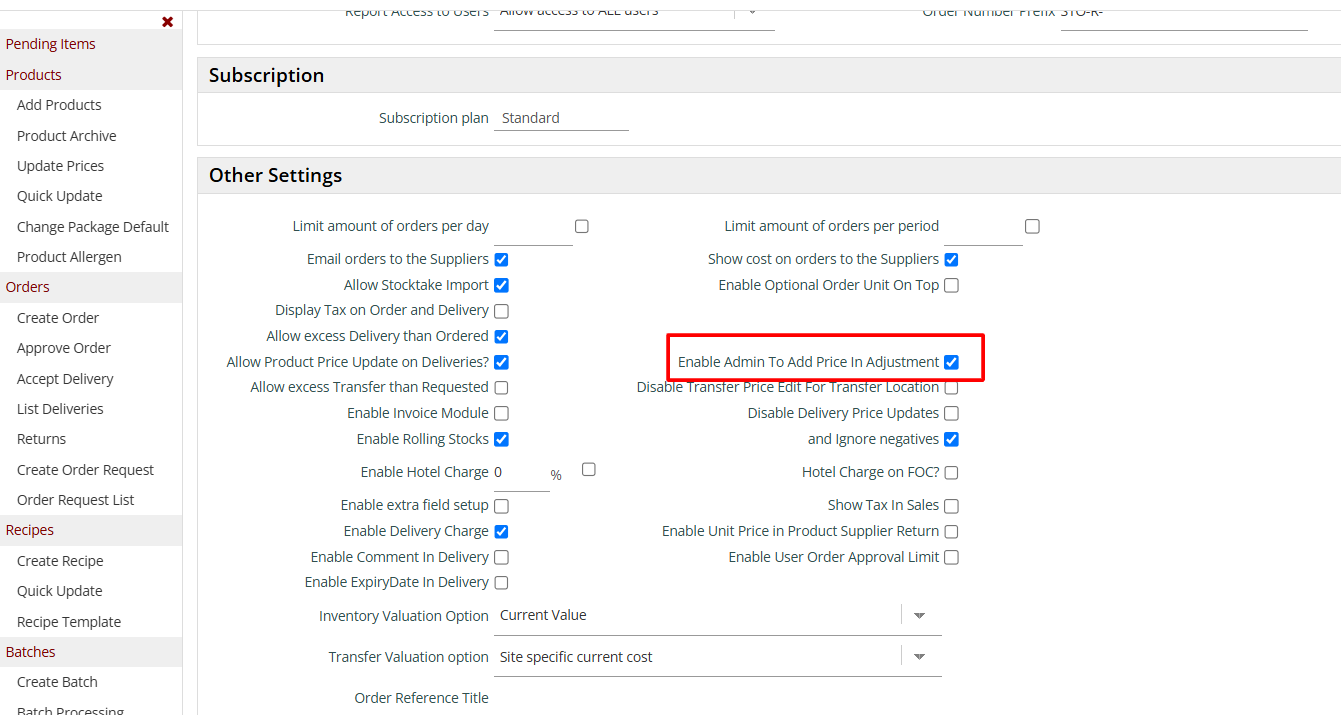The height and width of the screenshot is (715, 1341).
Task: Uncheck Enable Admin To Add Price In Adjustment
Action: click(951, 362)
